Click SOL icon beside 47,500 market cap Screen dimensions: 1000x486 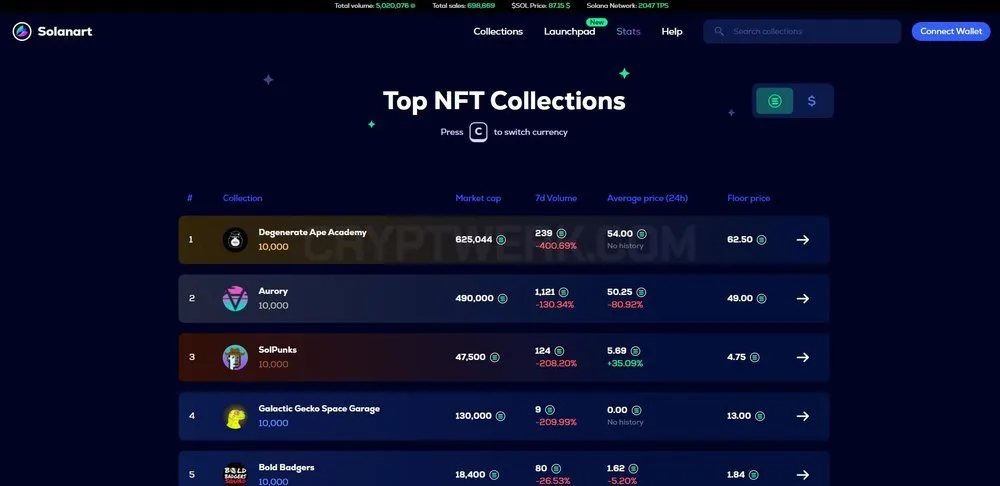(495, 357)
